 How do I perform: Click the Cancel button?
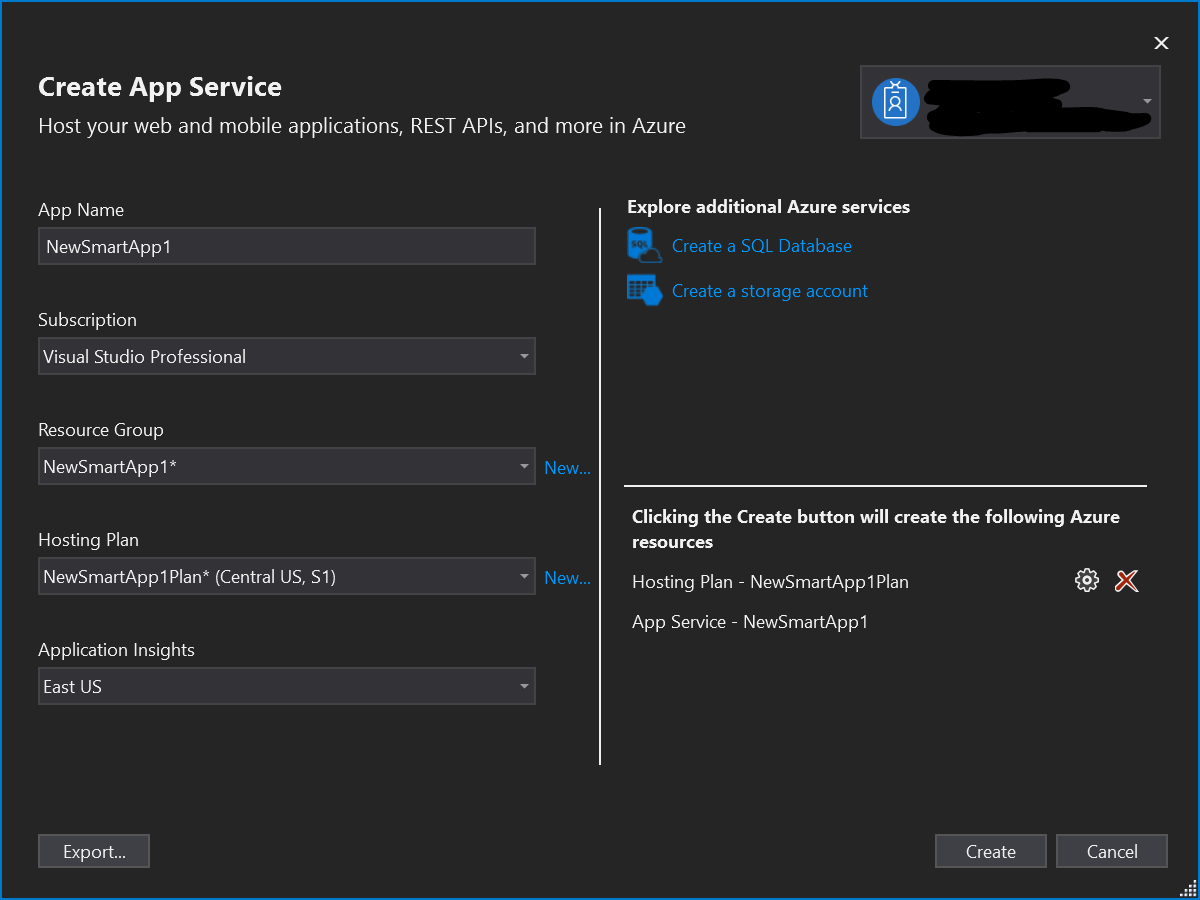coord(1112,851)
